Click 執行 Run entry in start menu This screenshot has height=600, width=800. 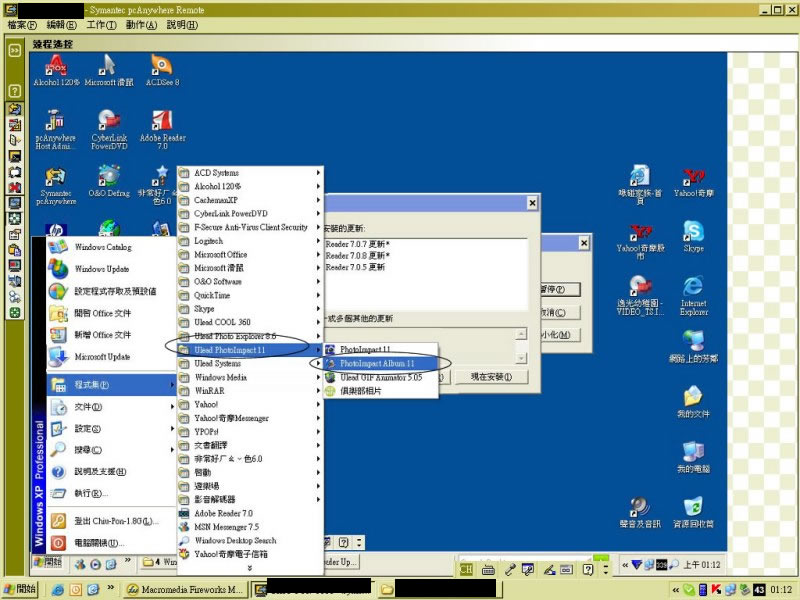[x=111, y=493]
